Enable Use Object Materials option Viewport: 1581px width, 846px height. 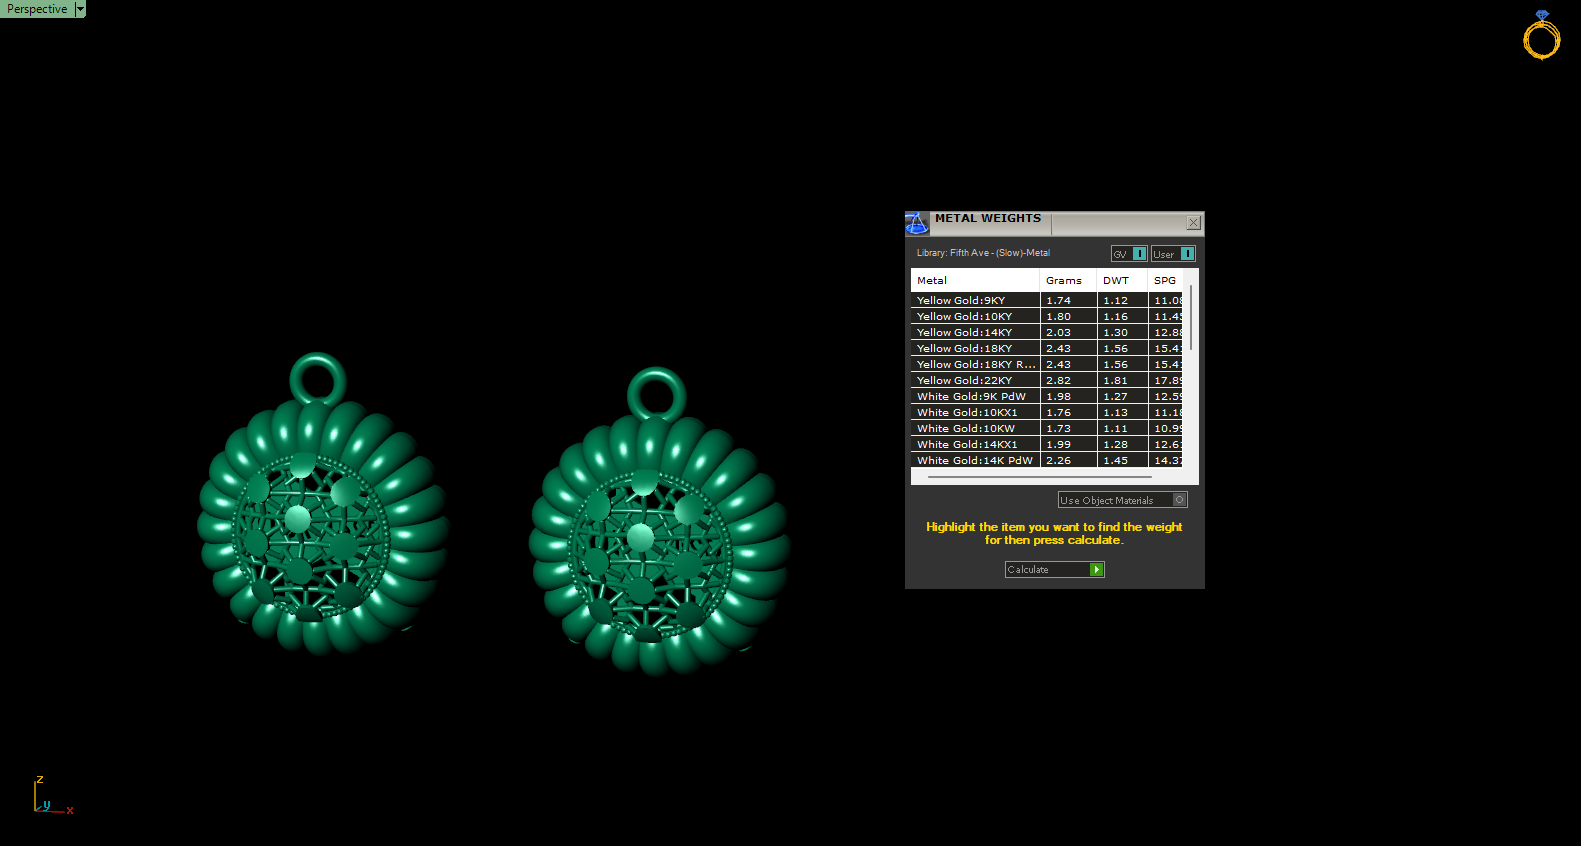pos(1180,500)
